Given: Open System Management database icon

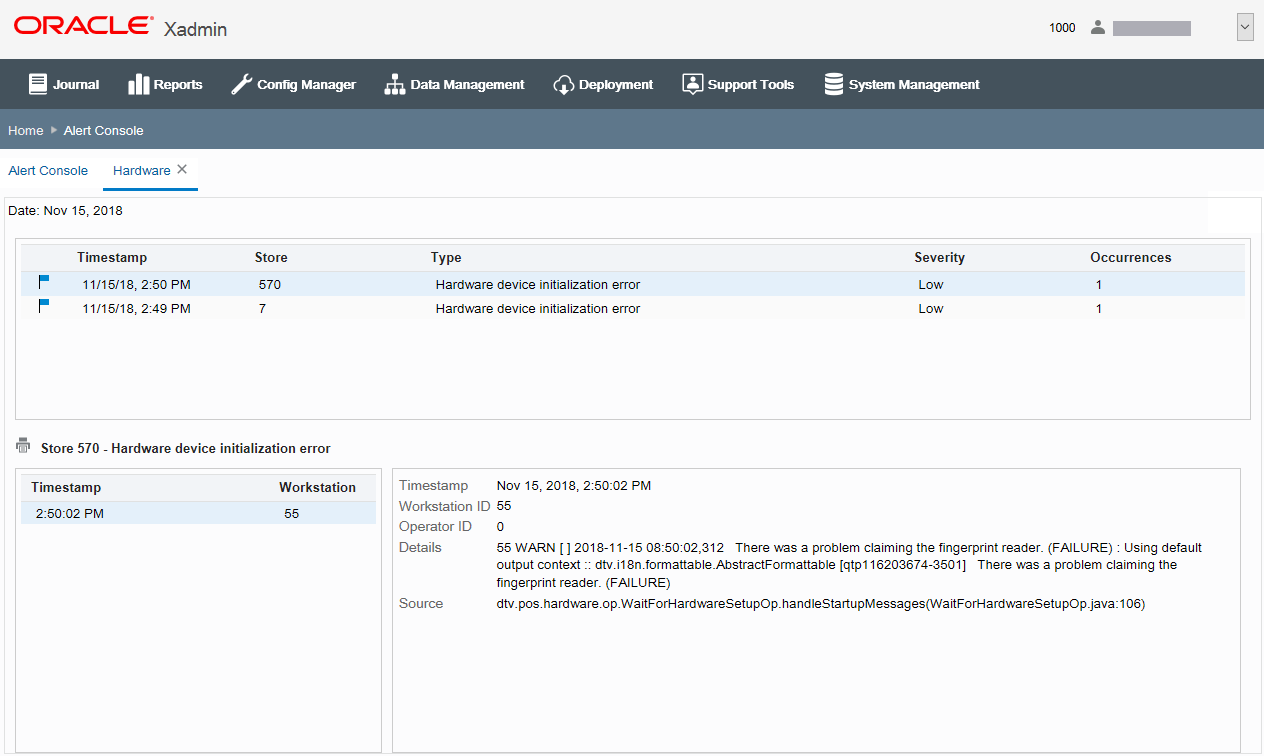Looking at the screenshot, I should pyautogui.click(x=833, y=84).
